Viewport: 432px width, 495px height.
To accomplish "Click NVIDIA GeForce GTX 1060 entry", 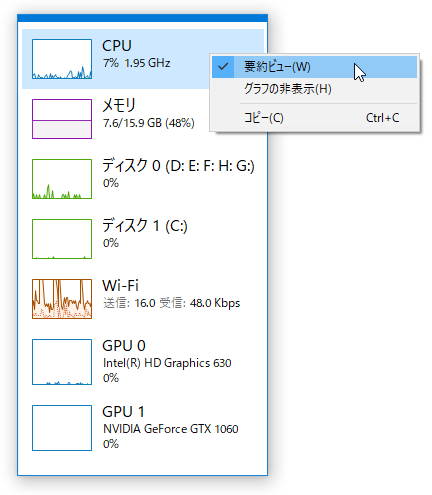I will [x=171, y=429].
